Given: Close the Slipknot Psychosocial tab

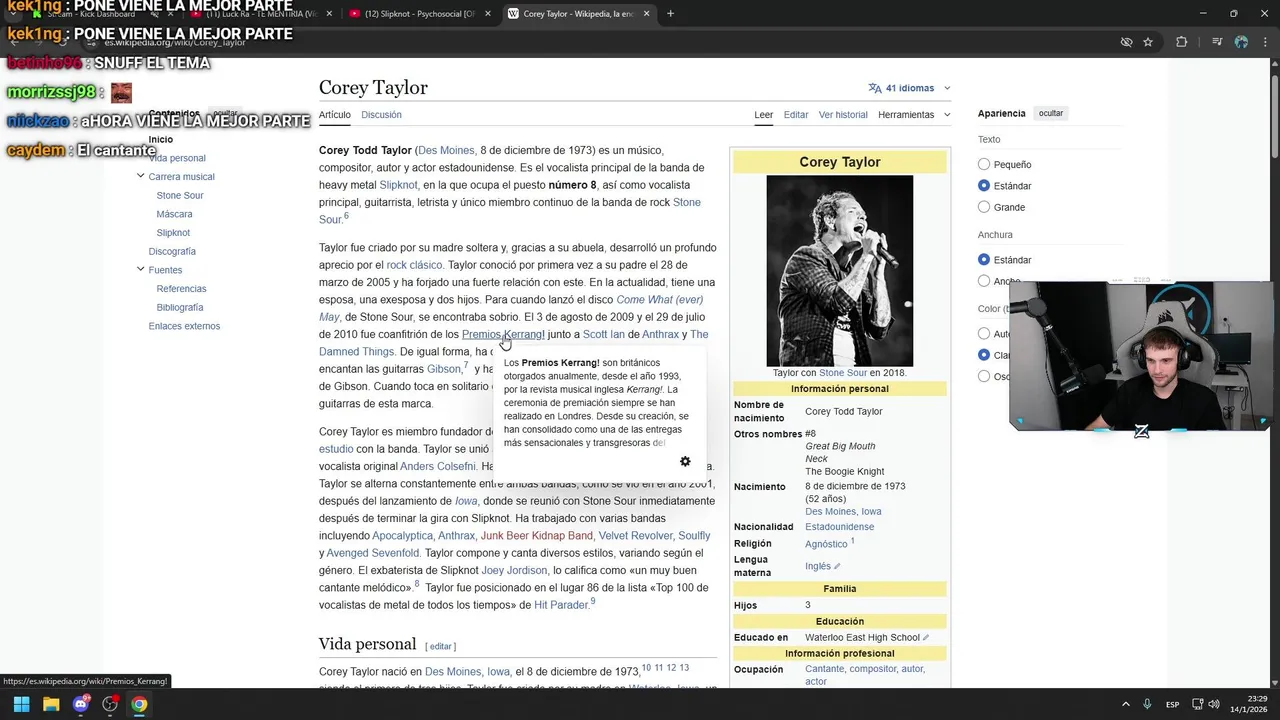Looking at the screenshot, I should [488, 14].
